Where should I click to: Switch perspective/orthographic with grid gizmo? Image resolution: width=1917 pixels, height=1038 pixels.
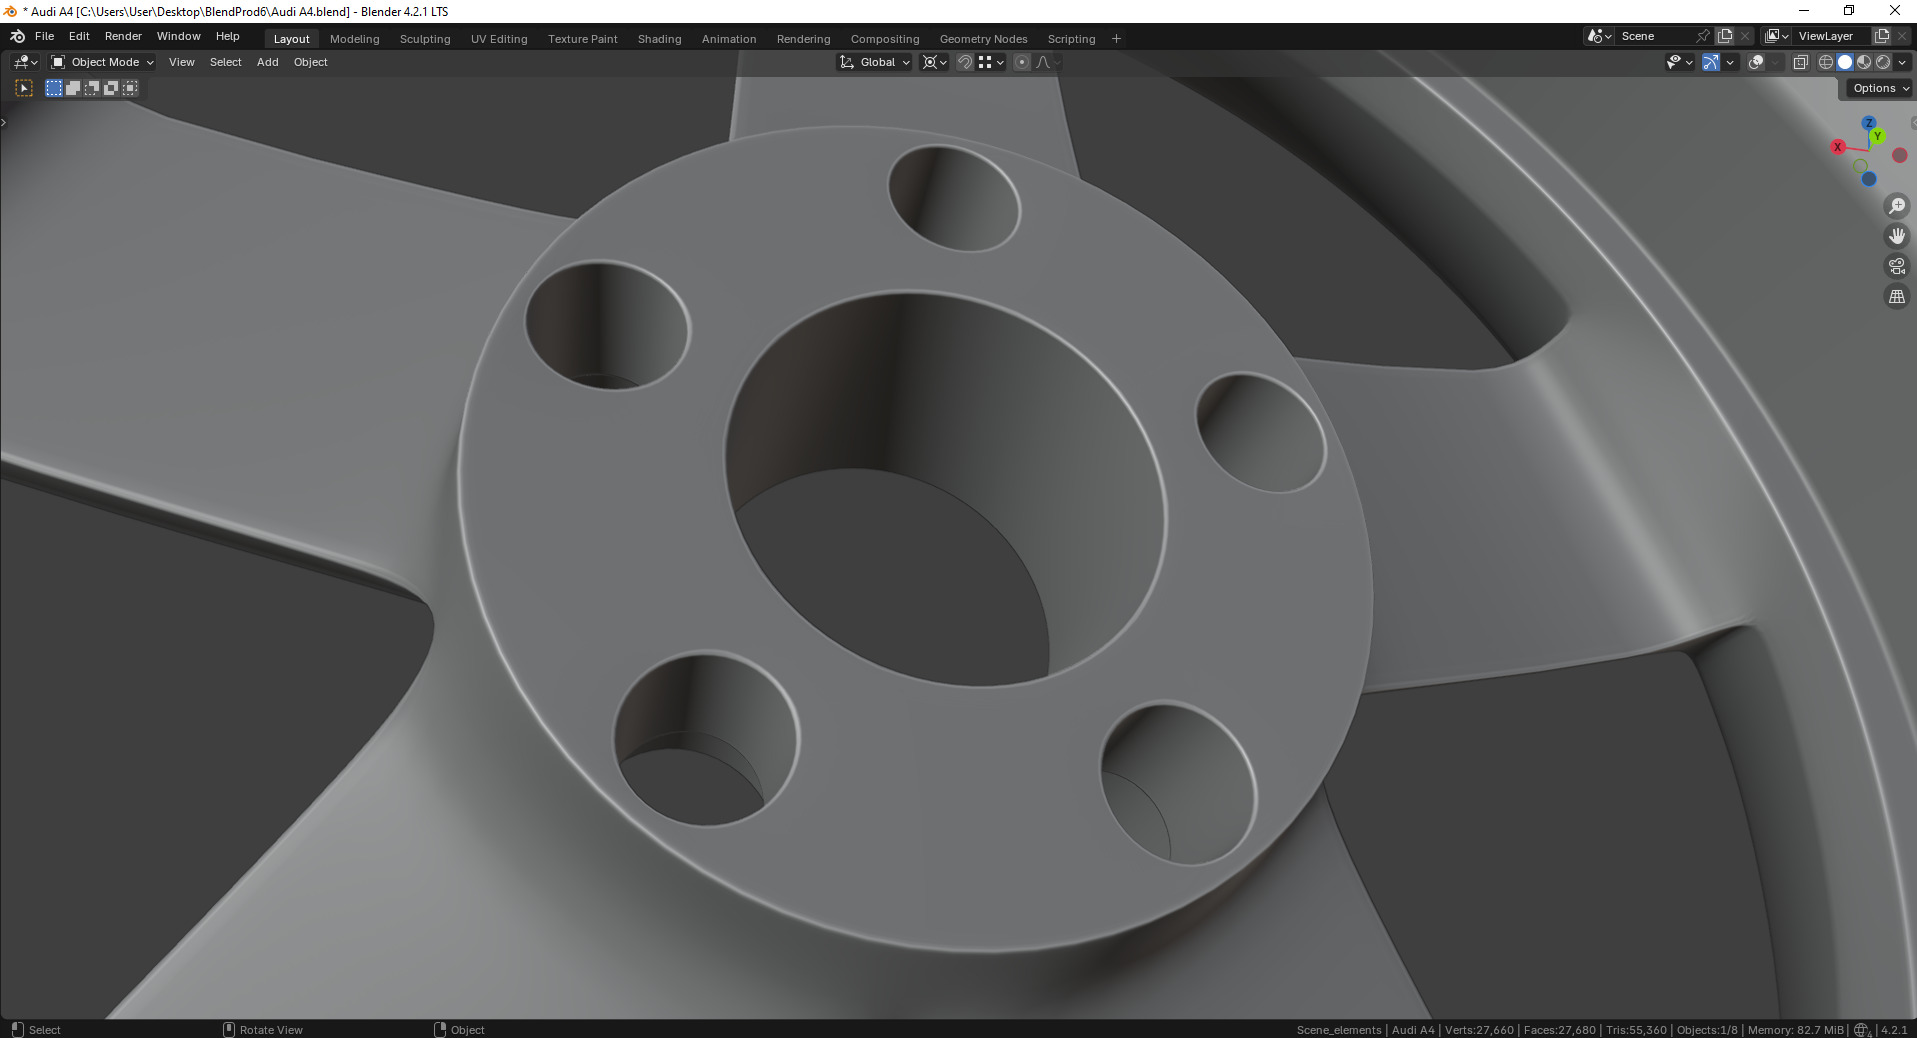coord(1896,297)
